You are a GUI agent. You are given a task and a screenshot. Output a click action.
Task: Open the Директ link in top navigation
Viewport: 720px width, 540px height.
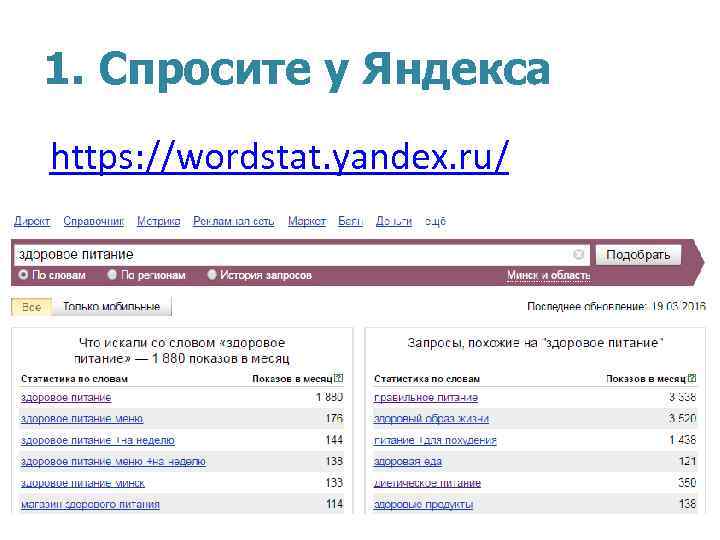tap(32, 221)
